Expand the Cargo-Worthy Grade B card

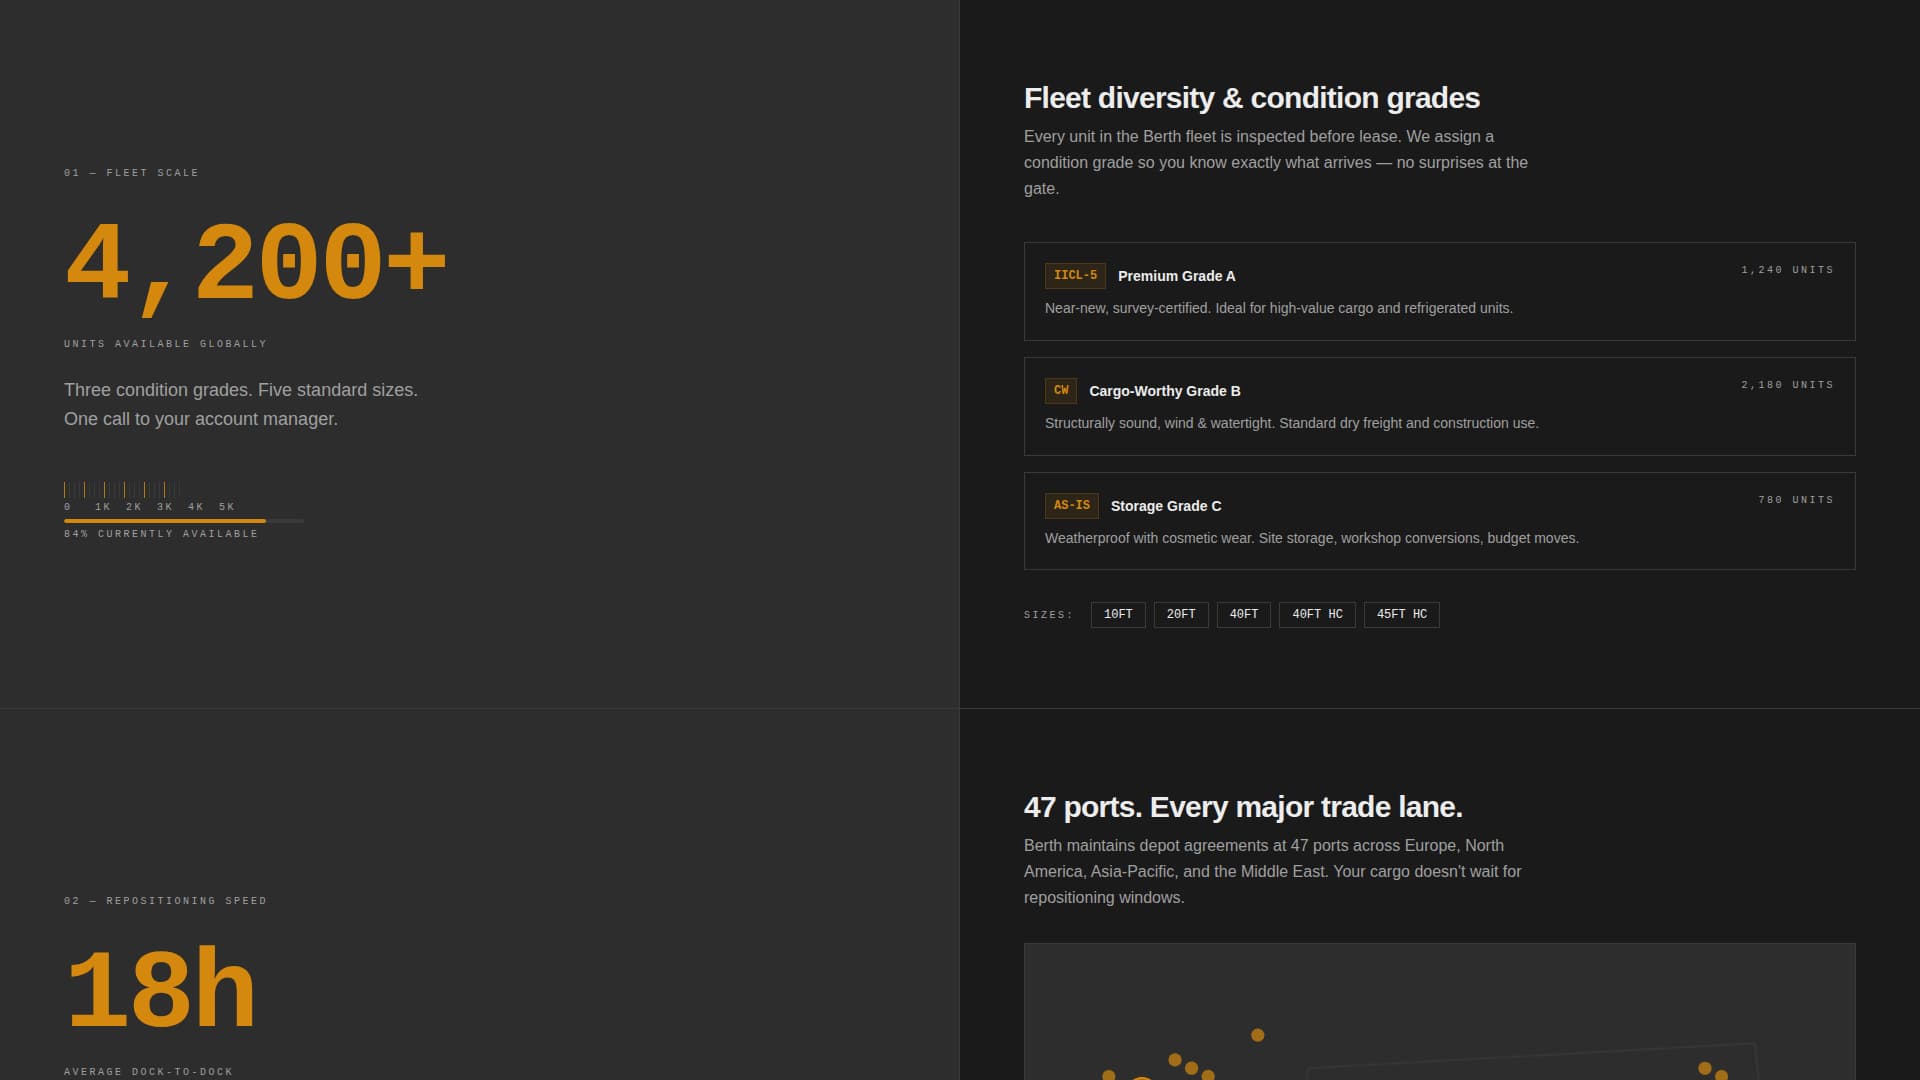[x=1440, y=406]
